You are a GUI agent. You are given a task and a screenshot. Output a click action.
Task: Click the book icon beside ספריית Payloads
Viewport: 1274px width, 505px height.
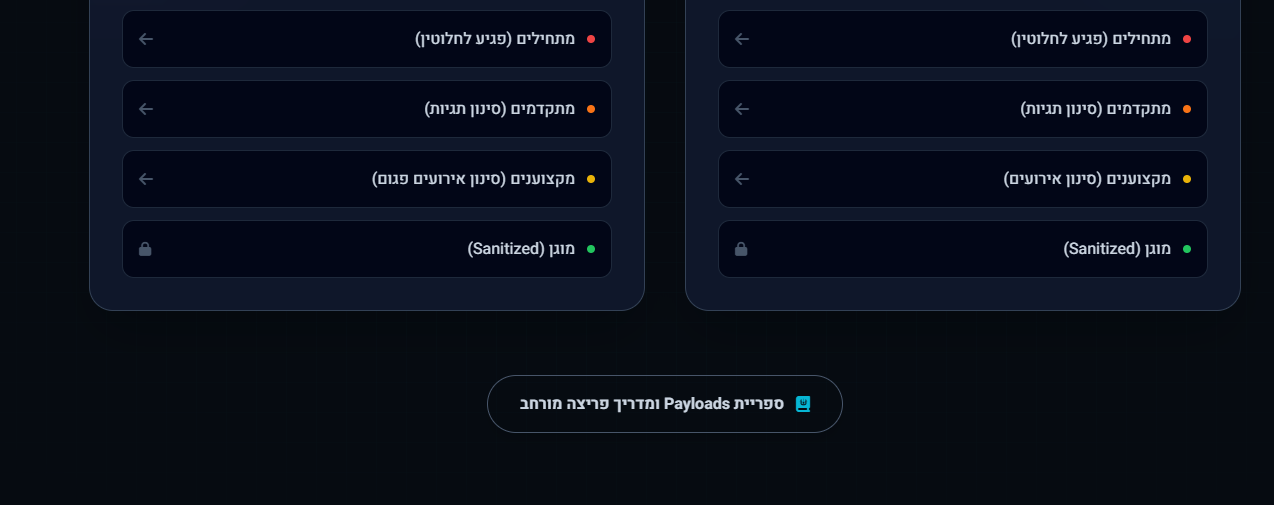[x=802, y=404]
